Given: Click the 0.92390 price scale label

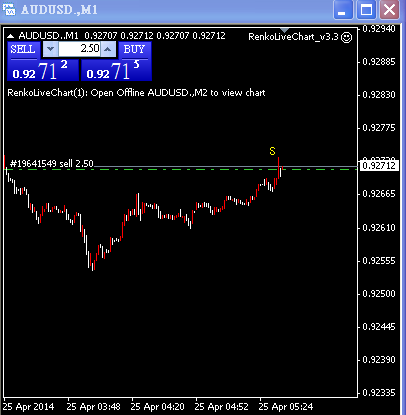Looking at the screenshot, I should [378, 360].
